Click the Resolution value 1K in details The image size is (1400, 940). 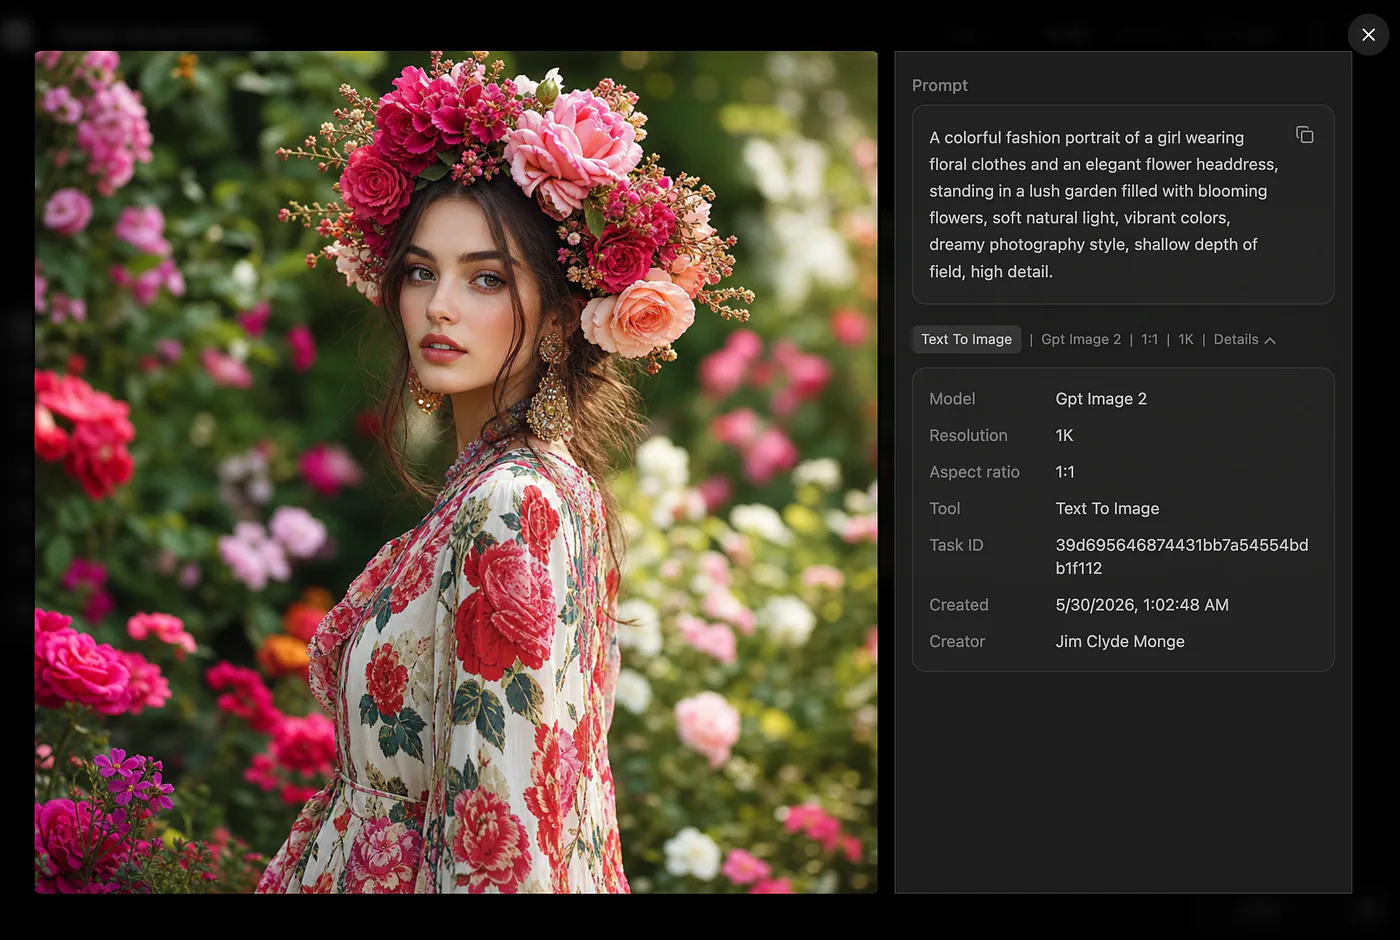(1064, 436)
